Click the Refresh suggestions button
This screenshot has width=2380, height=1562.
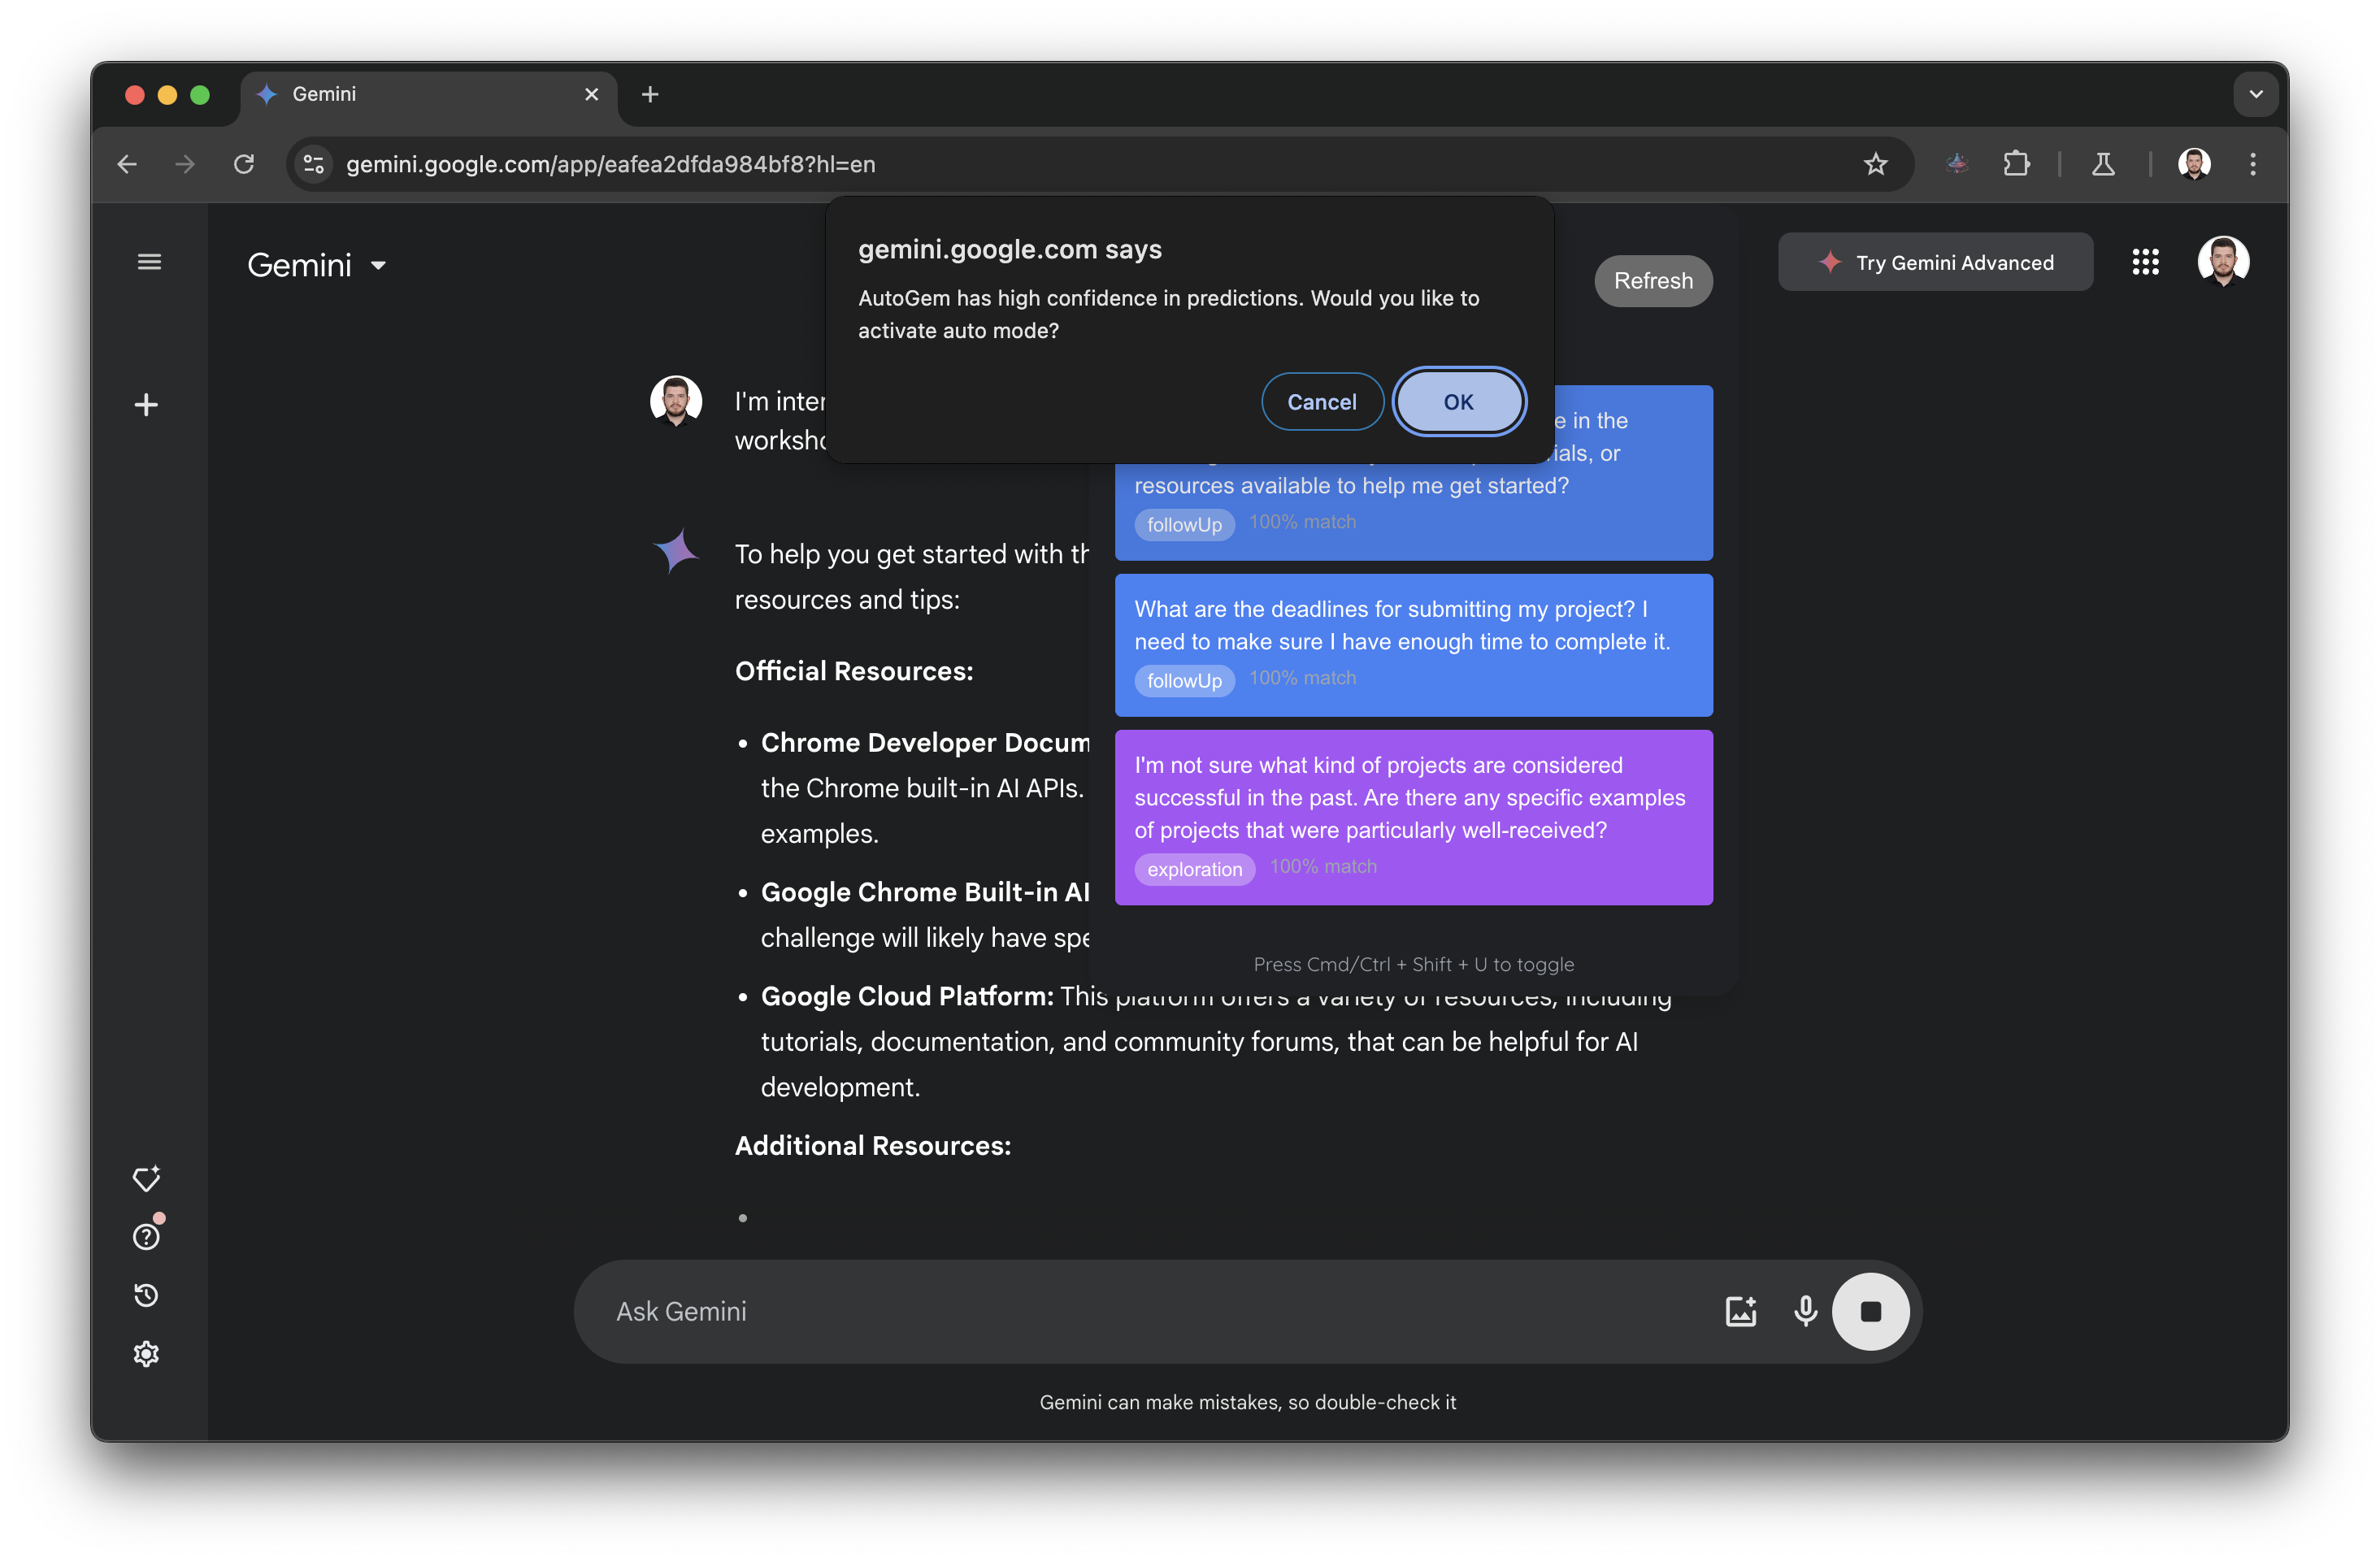(1652, 281)
